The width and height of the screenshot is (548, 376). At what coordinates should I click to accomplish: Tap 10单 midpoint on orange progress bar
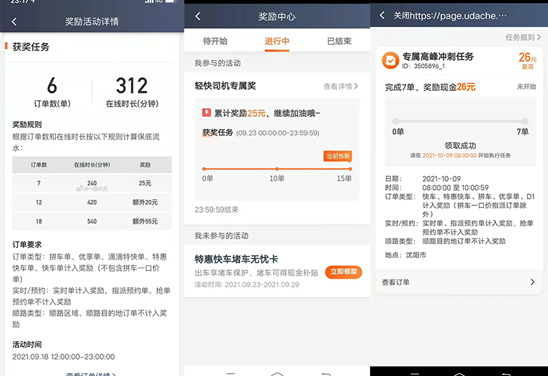click(277, 169)
